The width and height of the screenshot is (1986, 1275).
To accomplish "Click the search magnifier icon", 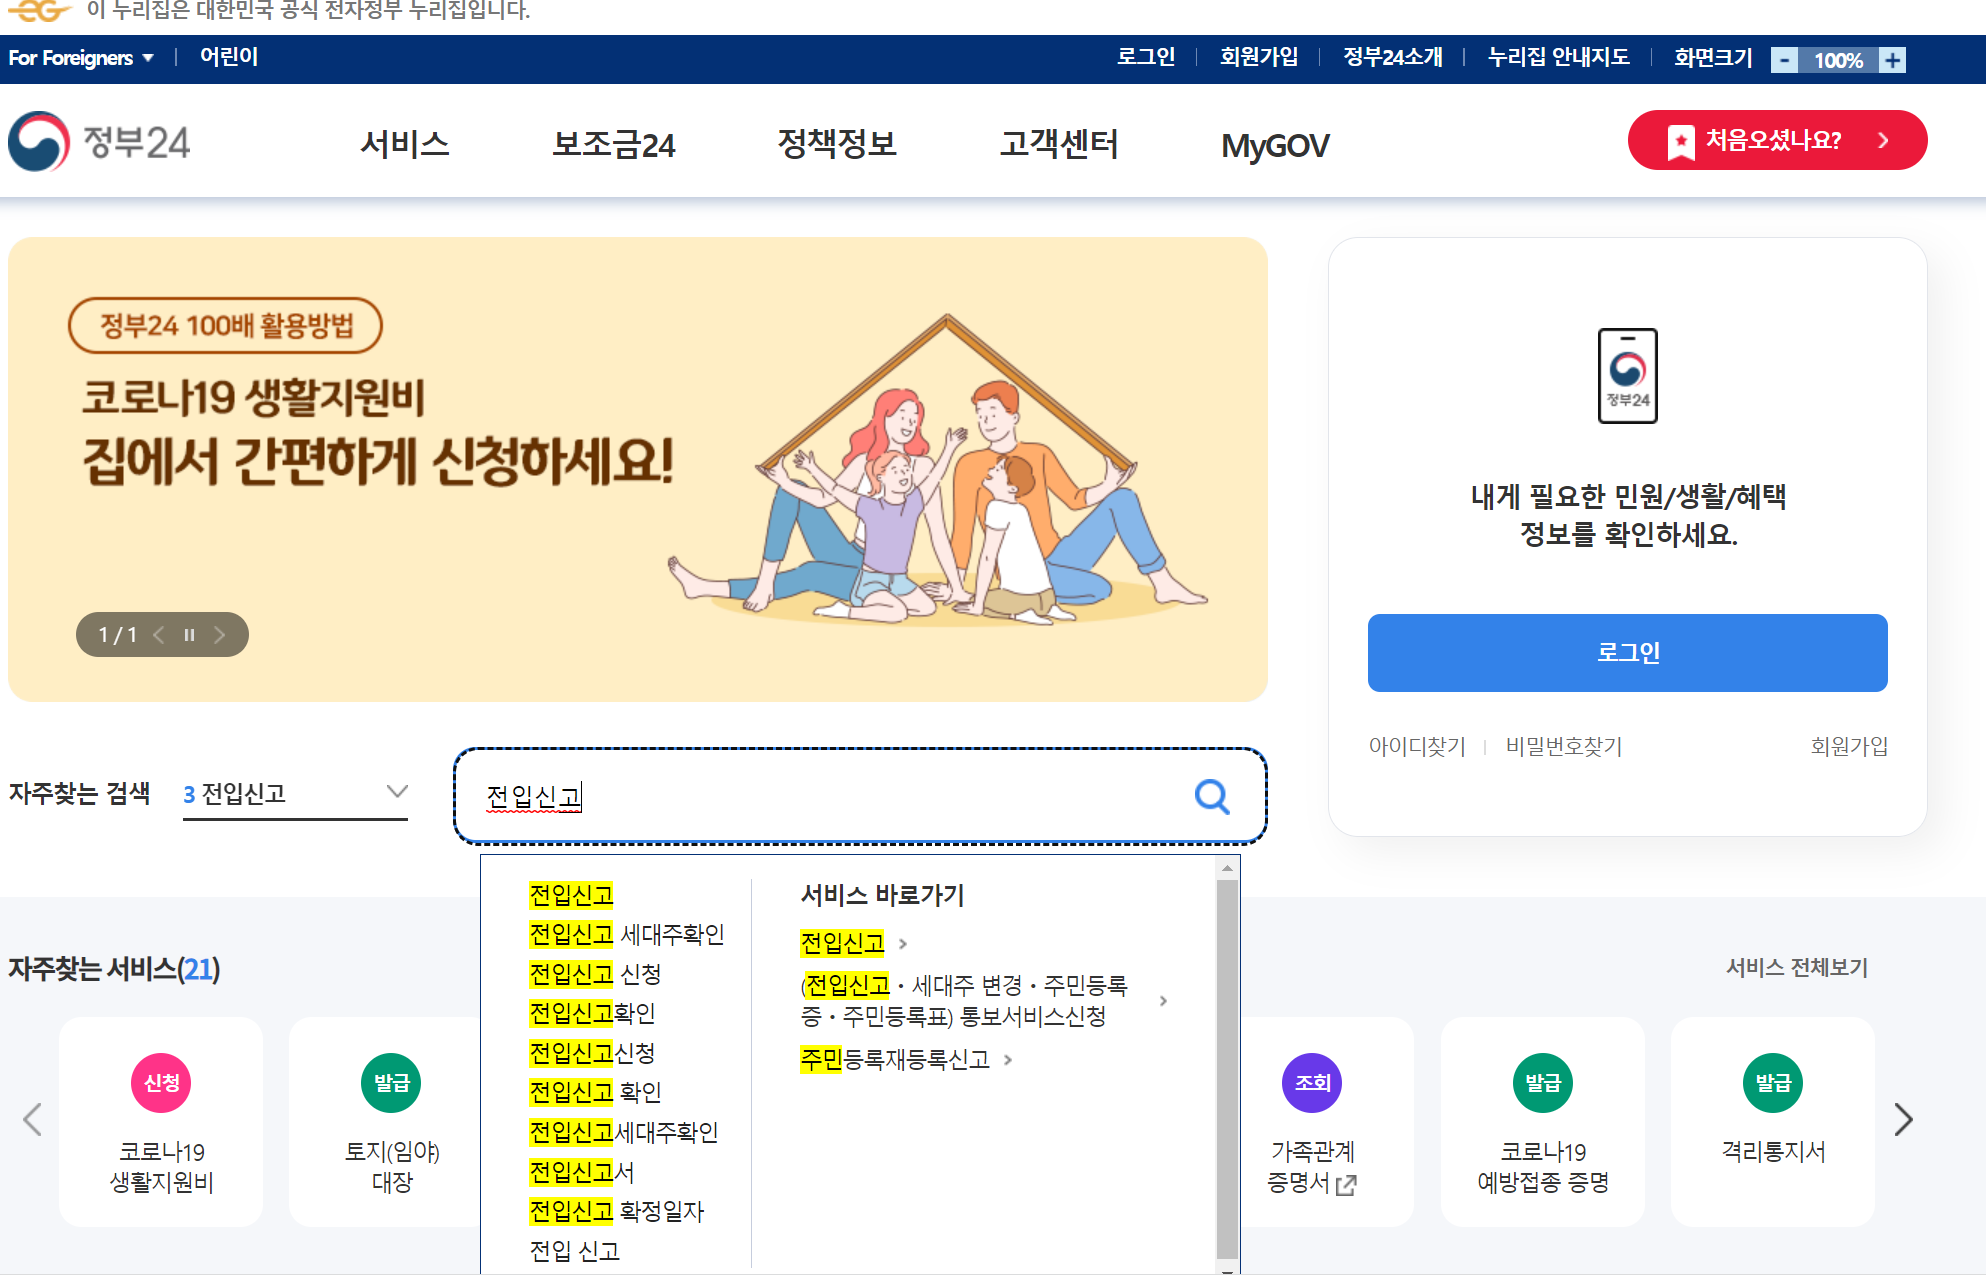I will click(1212, 797).
